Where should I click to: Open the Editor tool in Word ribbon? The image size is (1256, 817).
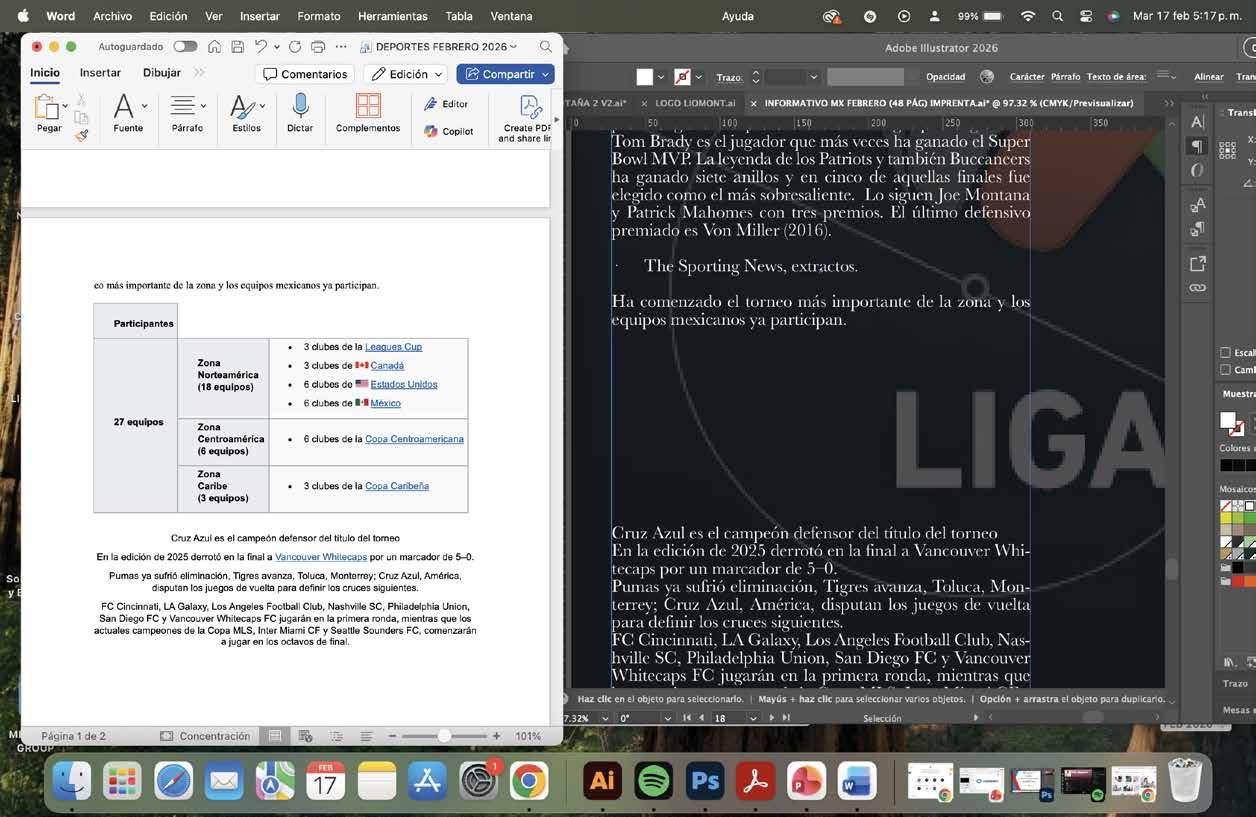[x=446, y=104]
